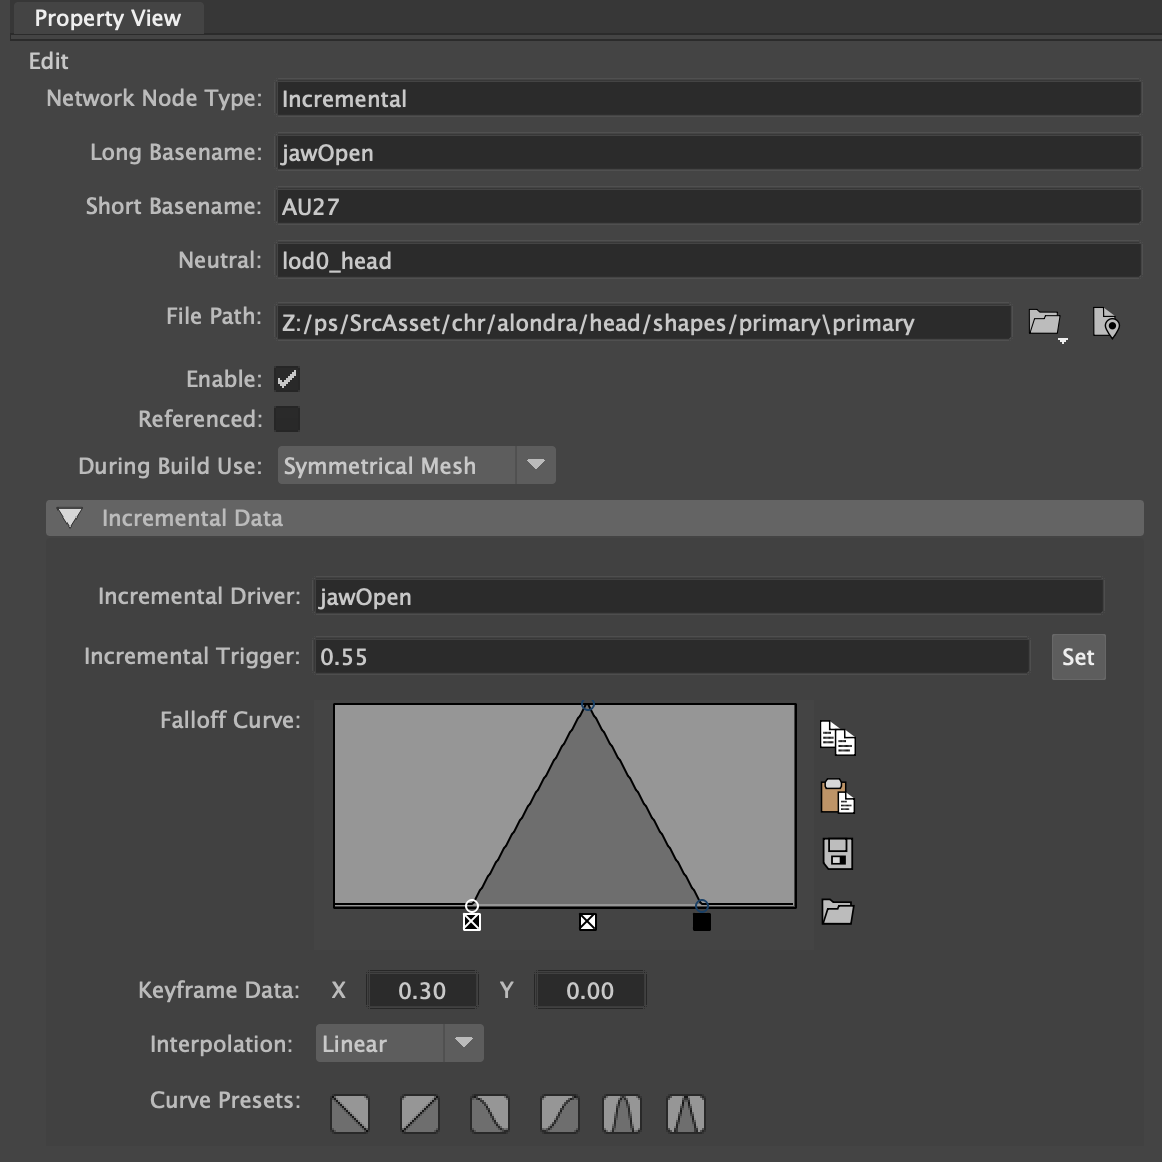The image size is (1162, 1162).
Task: Save the falloff curve with floppy icon
Action: coord(838,854)
